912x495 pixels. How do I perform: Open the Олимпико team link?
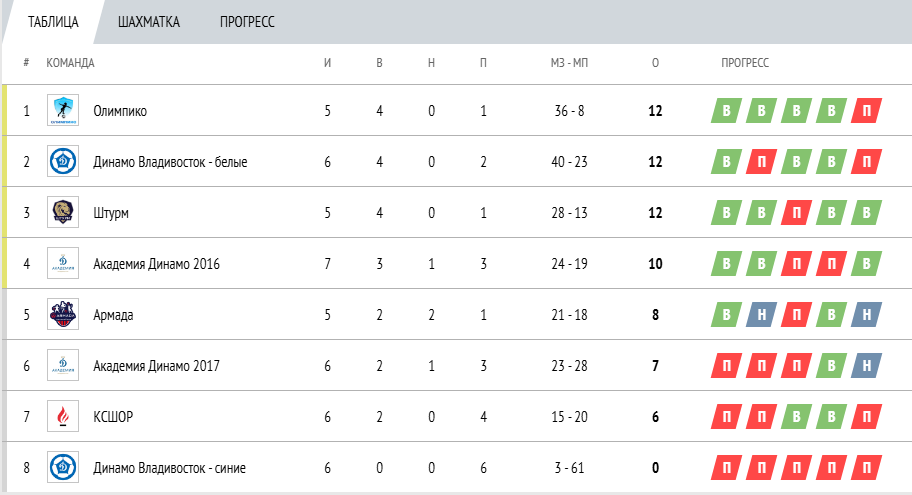coord(120,111)
